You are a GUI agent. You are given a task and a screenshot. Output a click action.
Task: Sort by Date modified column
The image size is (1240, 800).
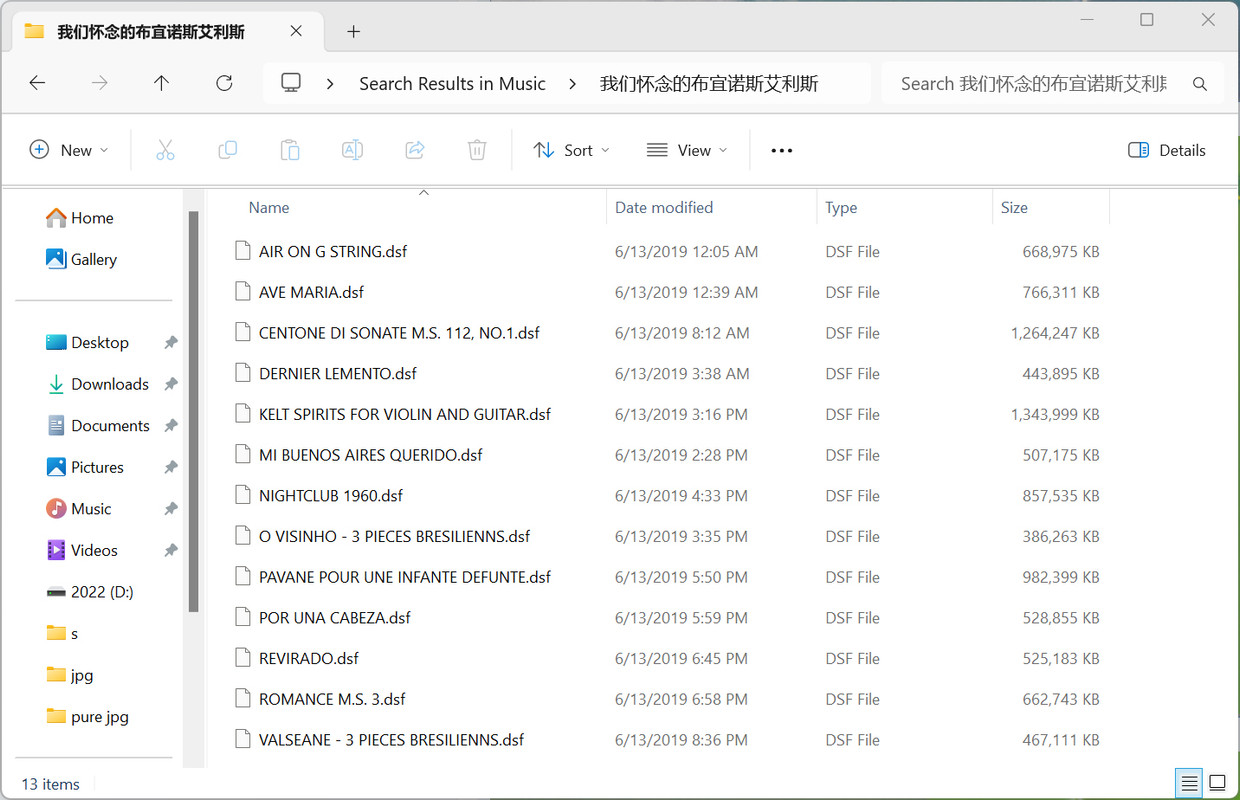click(x=664, y=208)
